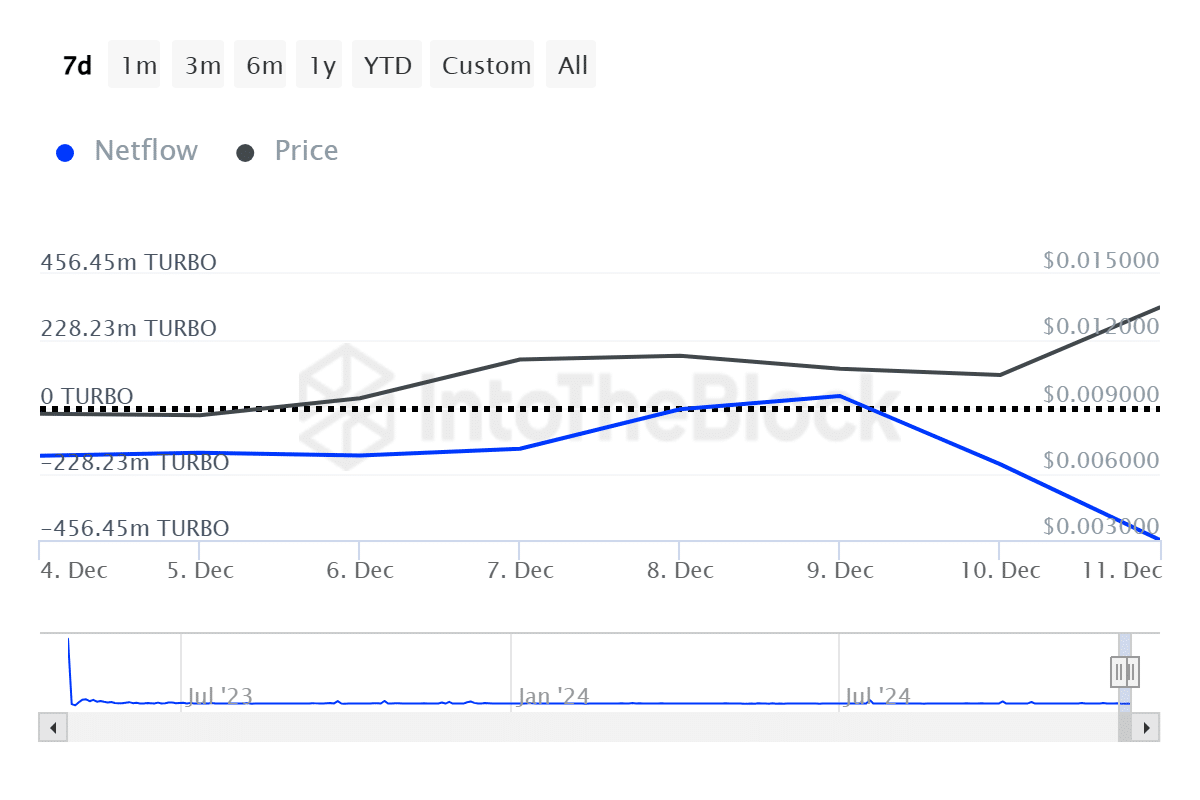Click the navigator range grabber handle icon

(1124, 672)
